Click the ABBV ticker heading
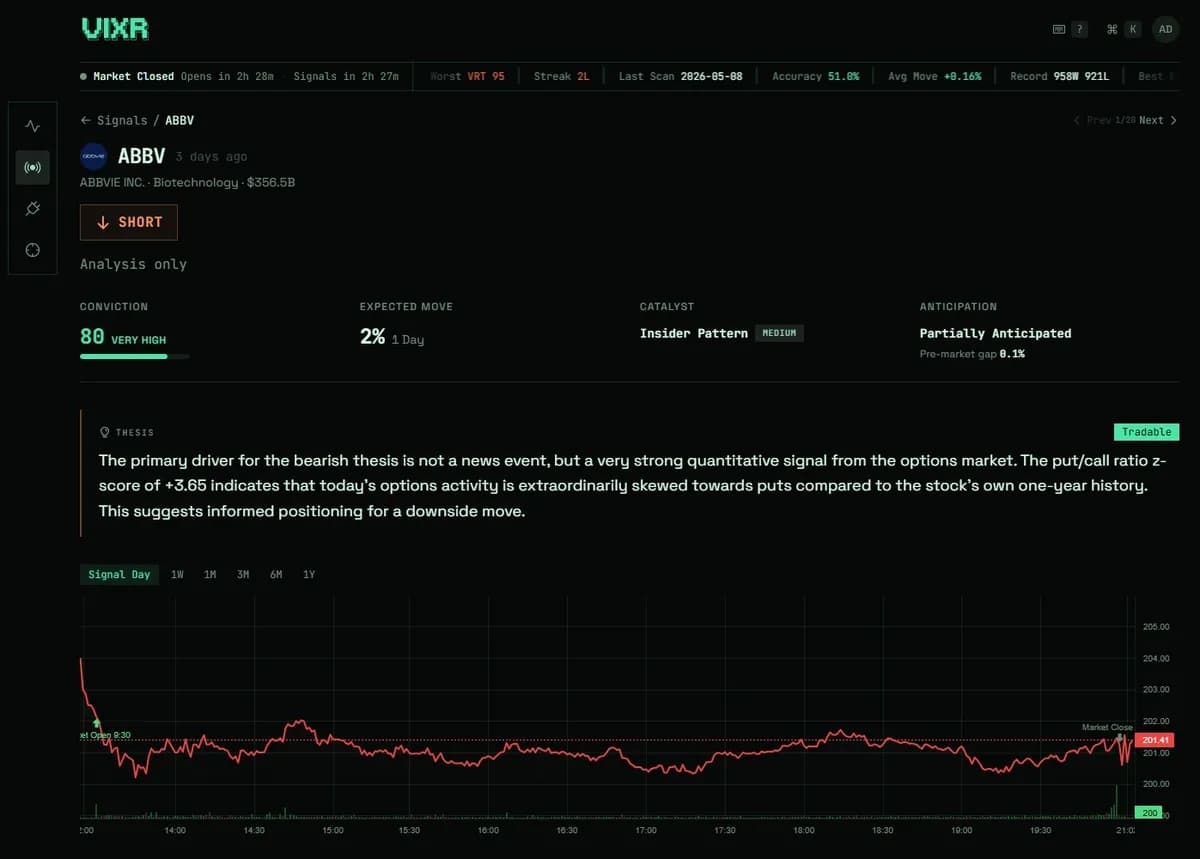Screen dimensions: 1200x859 [x=141, y=156]
